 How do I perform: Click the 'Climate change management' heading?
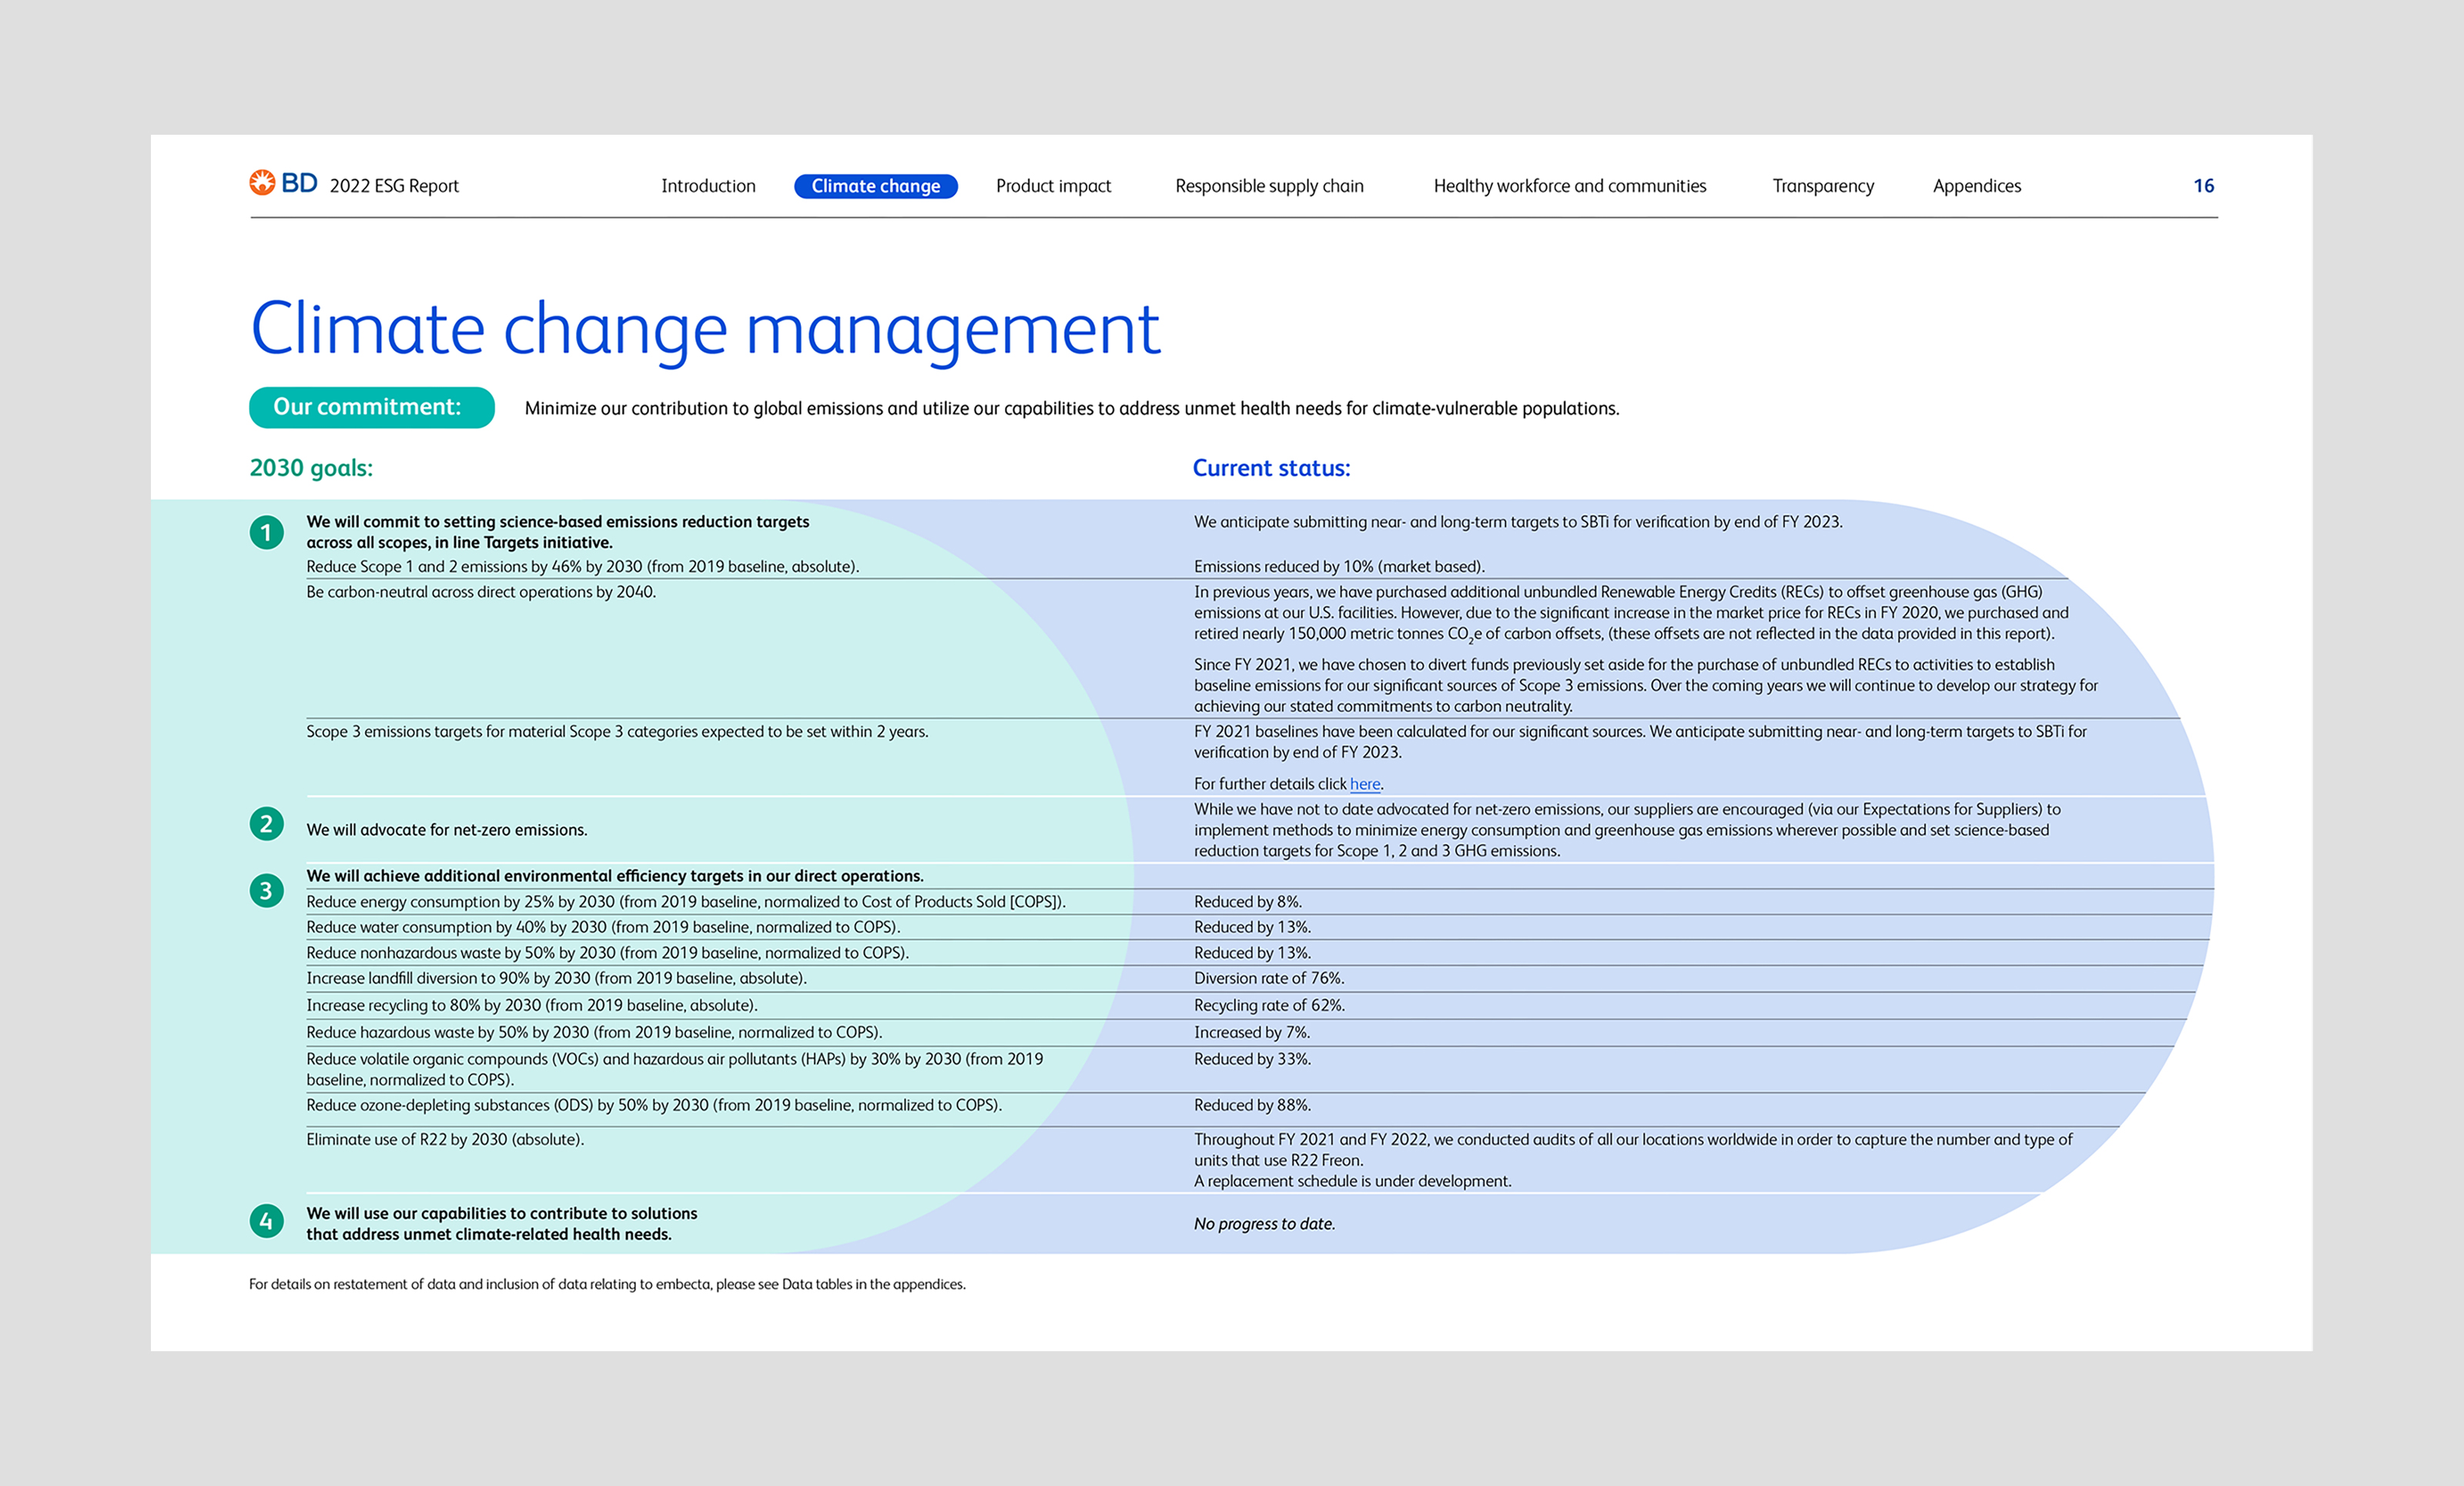(x=705, y=330)
